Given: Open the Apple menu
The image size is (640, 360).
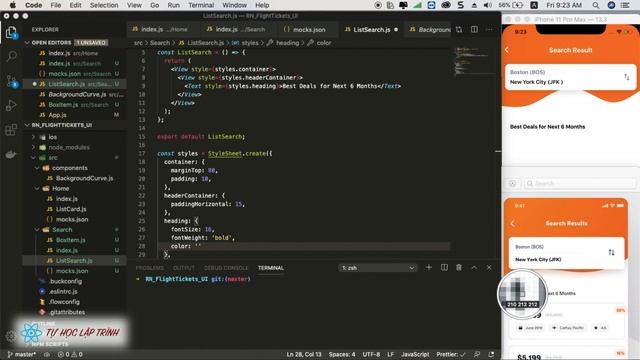Looking at the screenshot, I should click(x=13, y=5).
